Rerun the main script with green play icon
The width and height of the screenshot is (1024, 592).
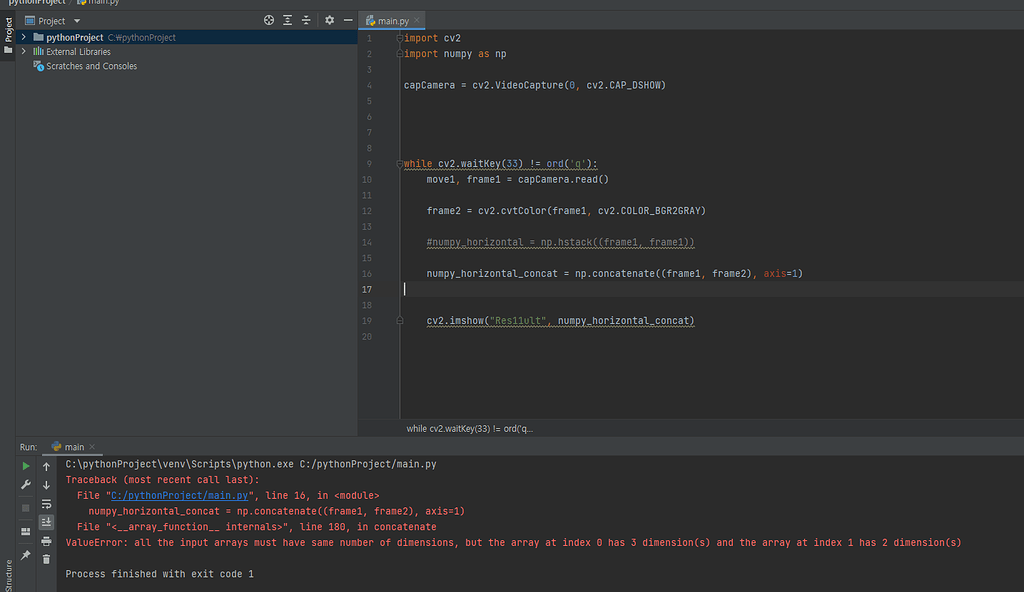25,465
